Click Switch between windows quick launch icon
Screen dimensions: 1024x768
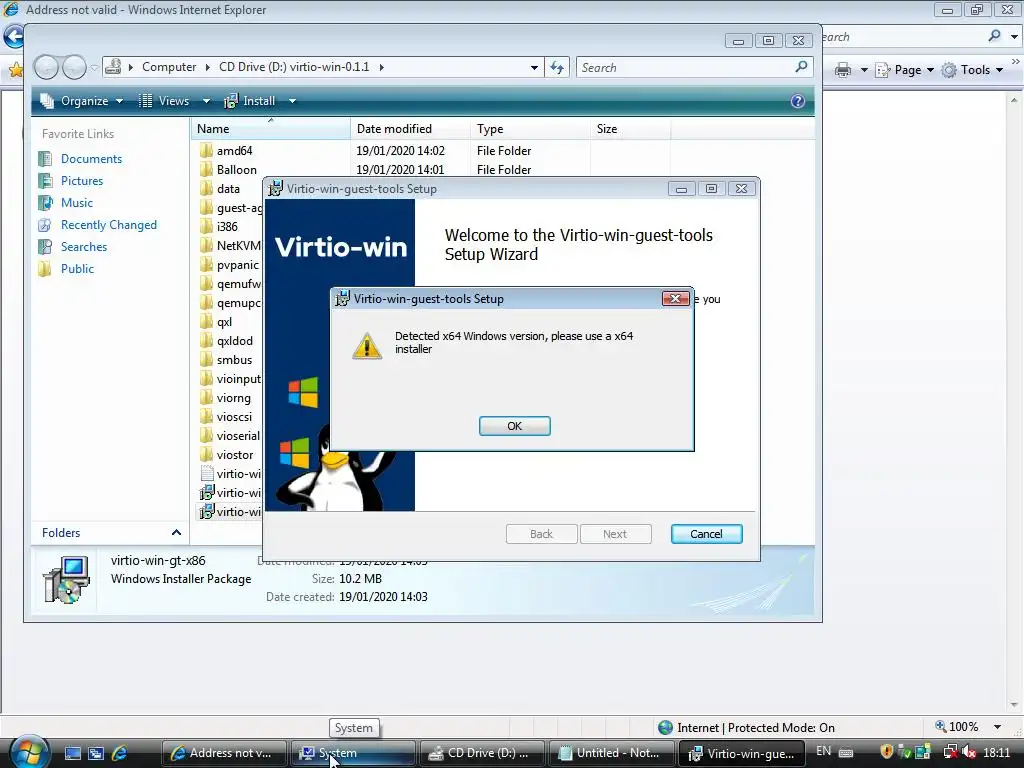point(96,753)
